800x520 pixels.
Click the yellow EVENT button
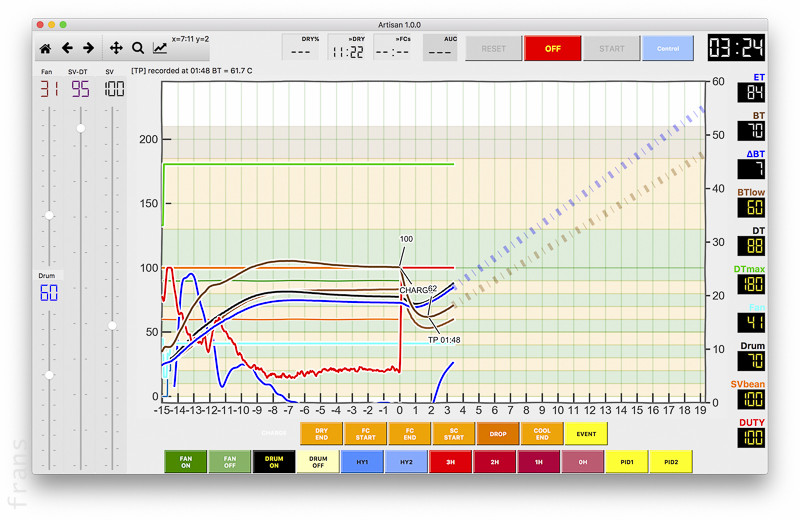click(x=586, y=433)
